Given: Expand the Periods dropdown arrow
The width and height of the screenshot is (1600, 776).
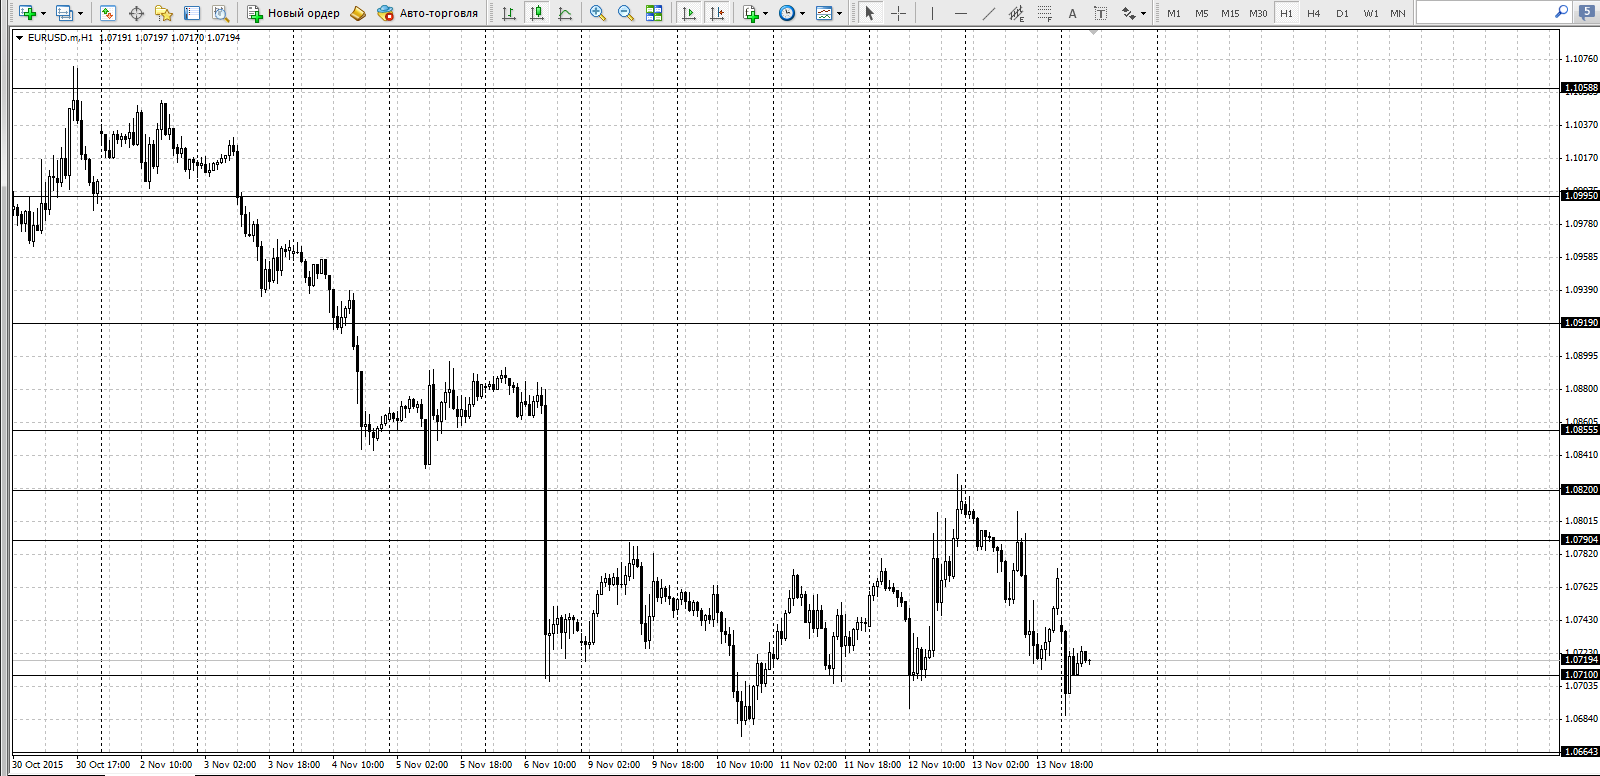Looking at the screenshot, I should click(802, 13).
